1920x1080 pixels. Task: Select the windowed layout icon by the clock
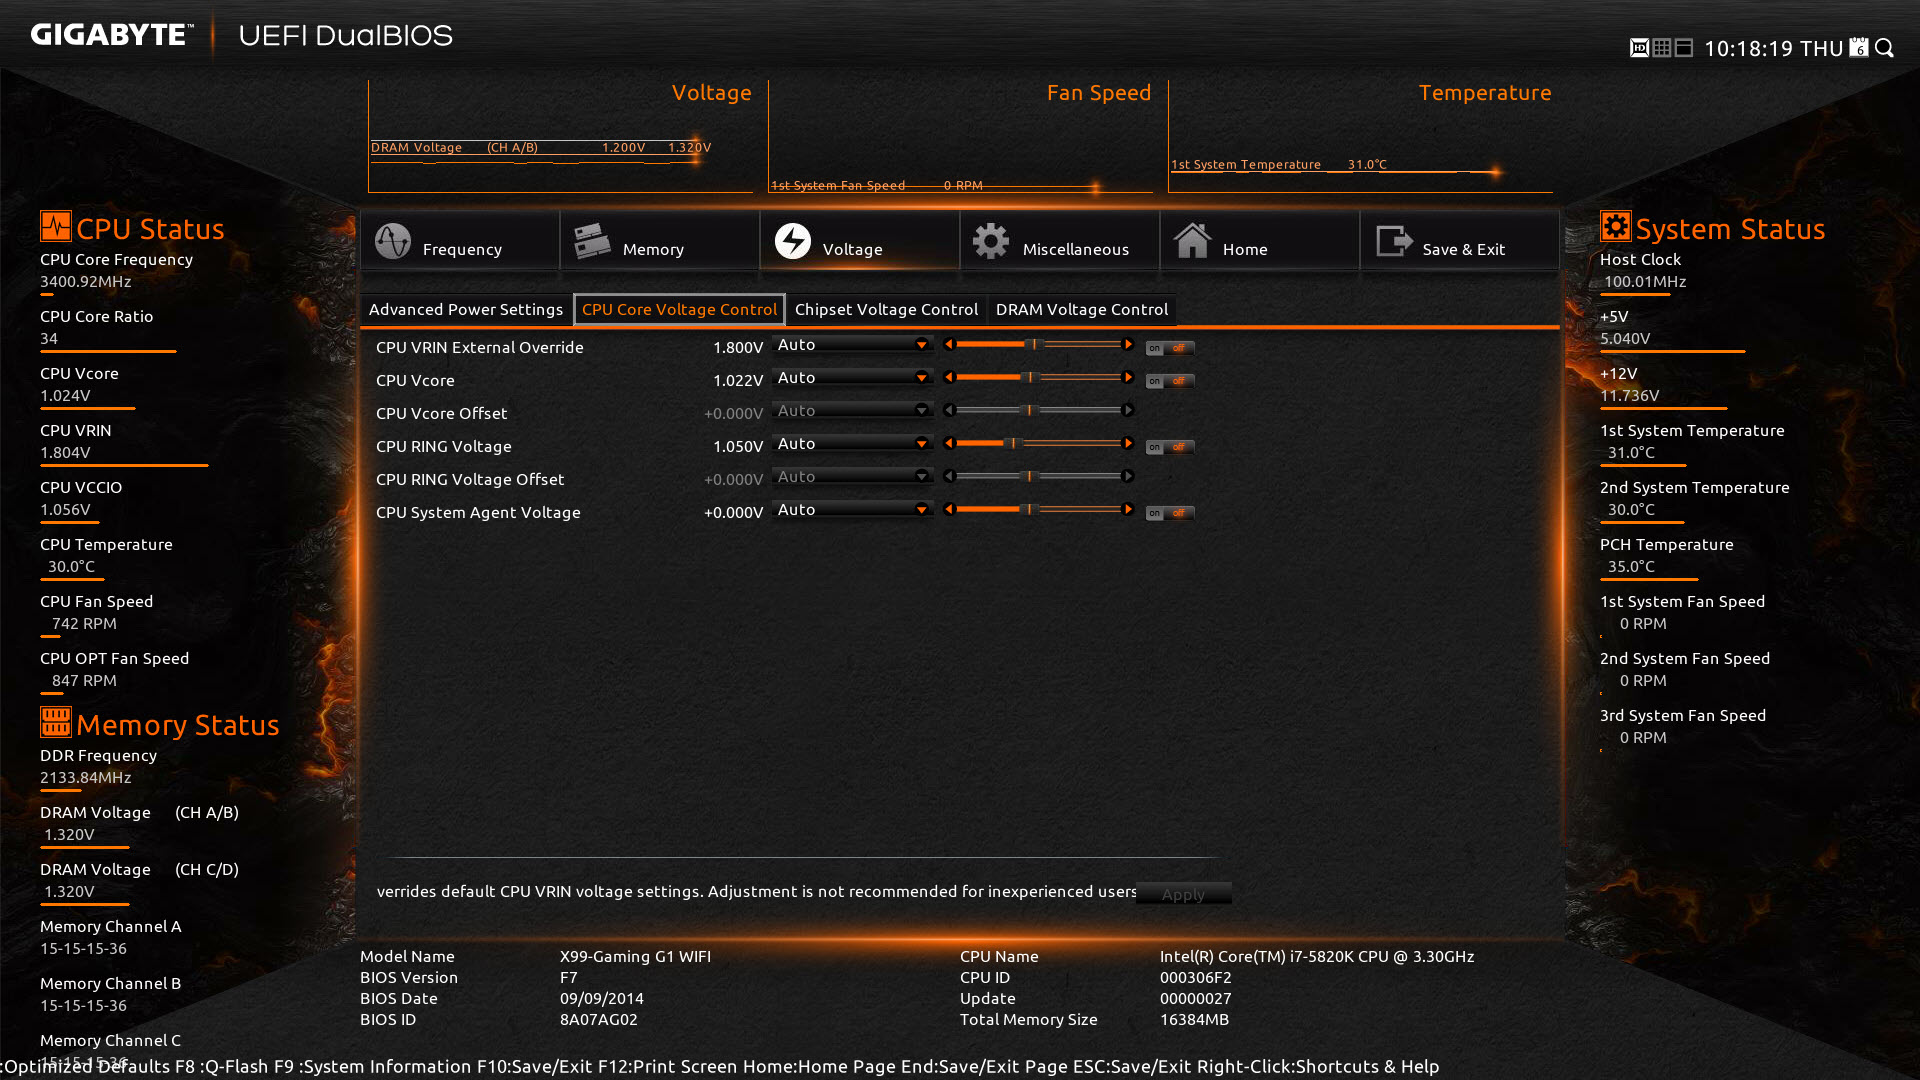point(1684,48)
